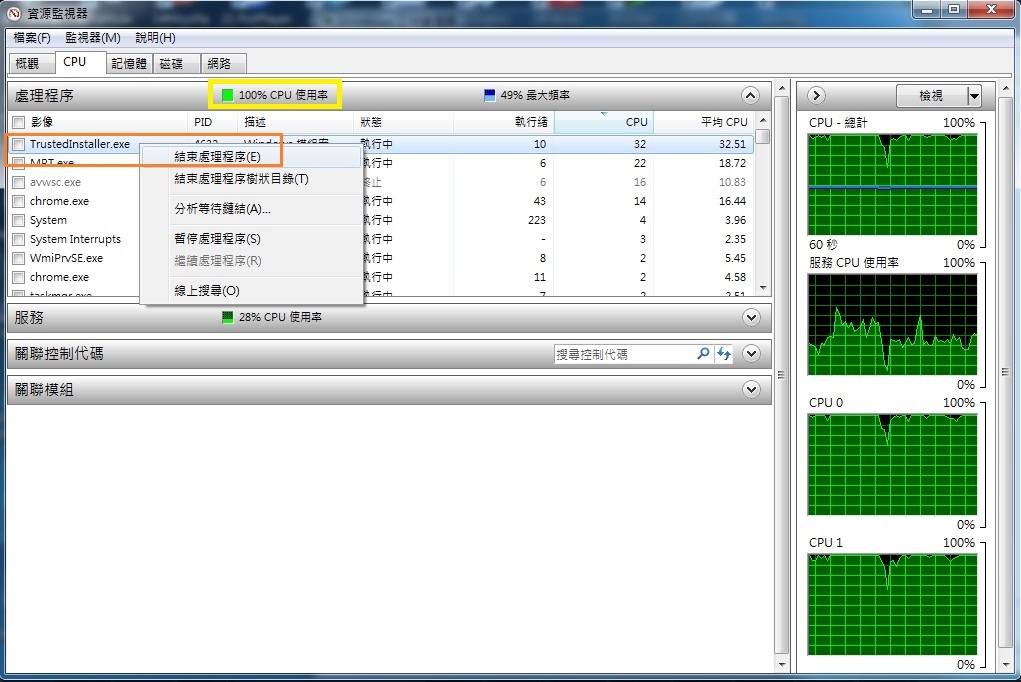This screenshot has height=682, width=1021.
Task: Choose 結束處理程序樹狀目錄(T) from context menu
Action: tap(251, 179)
